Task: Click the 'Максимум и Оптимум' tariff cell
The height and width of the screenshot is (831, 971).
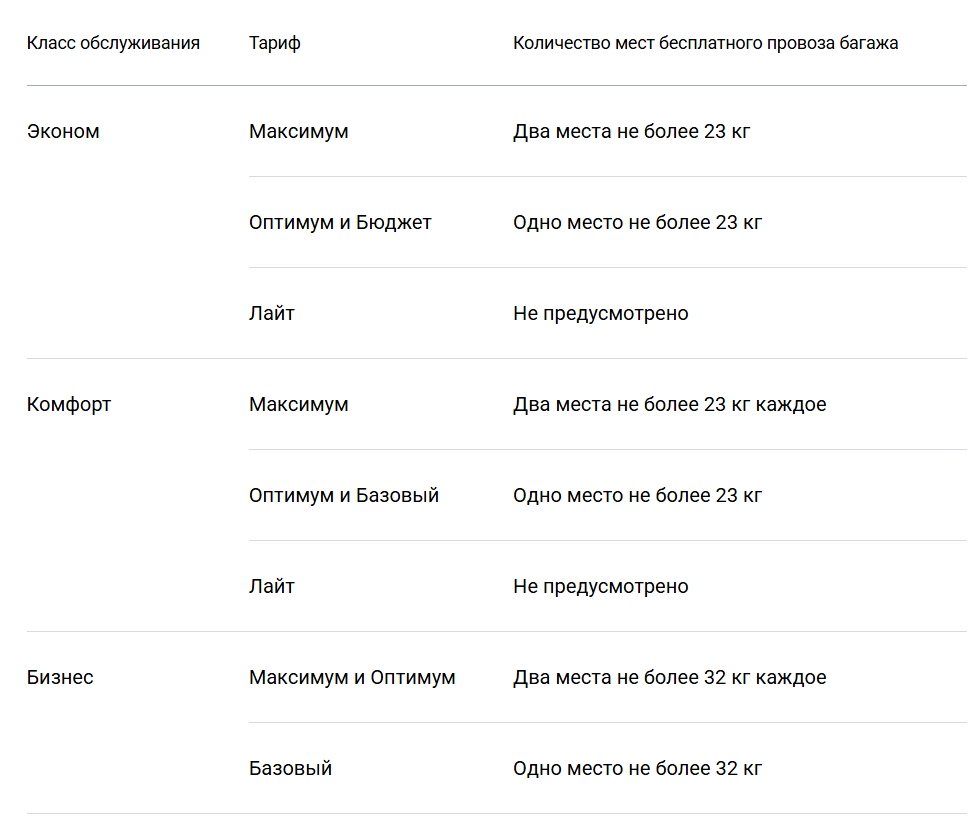Action: (352, 677)
